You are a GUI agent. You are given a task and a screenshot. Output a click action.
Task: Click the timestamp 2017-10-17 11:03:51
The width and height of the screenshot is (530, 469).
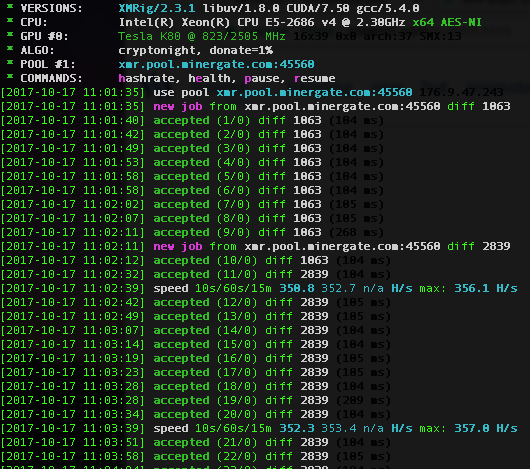coord(73,442)
